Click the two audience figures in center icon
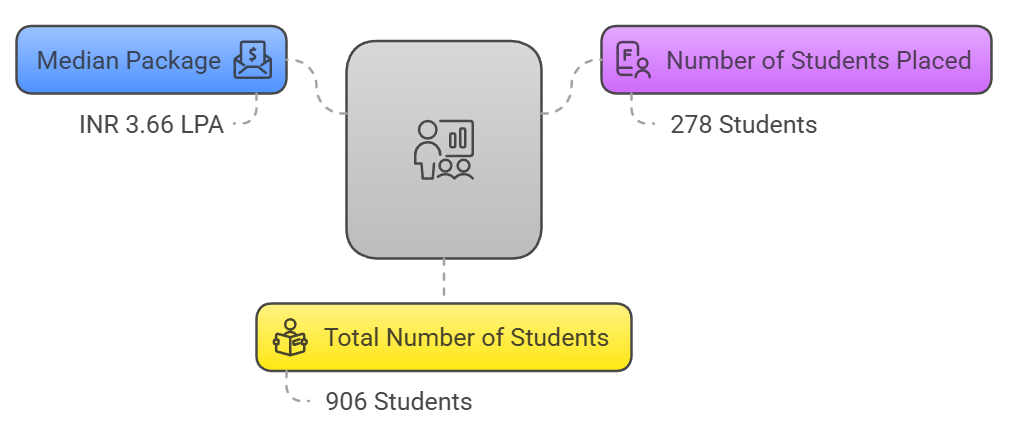The image size is (1009, 437). coord(454,169)
